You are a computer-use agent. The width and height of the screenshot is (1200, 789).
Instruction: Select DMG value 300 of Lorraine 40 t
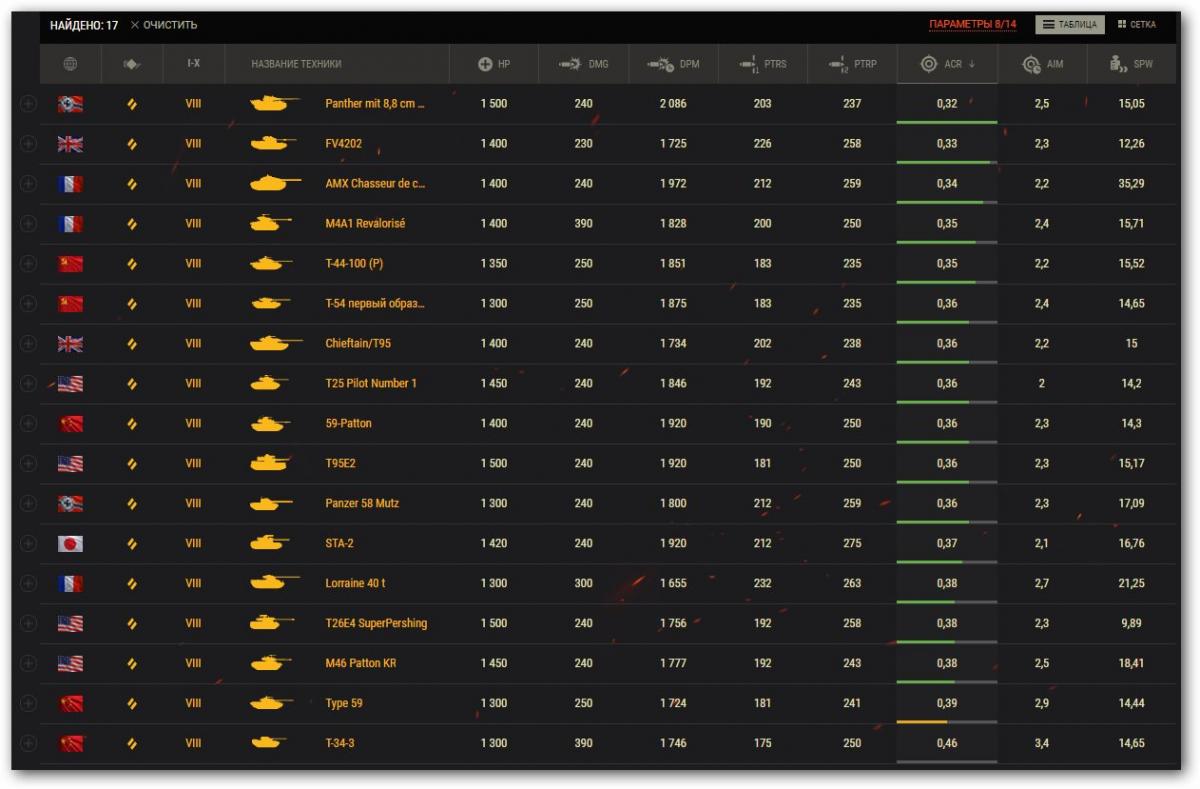pyautogui.click(x=584, y=584)
